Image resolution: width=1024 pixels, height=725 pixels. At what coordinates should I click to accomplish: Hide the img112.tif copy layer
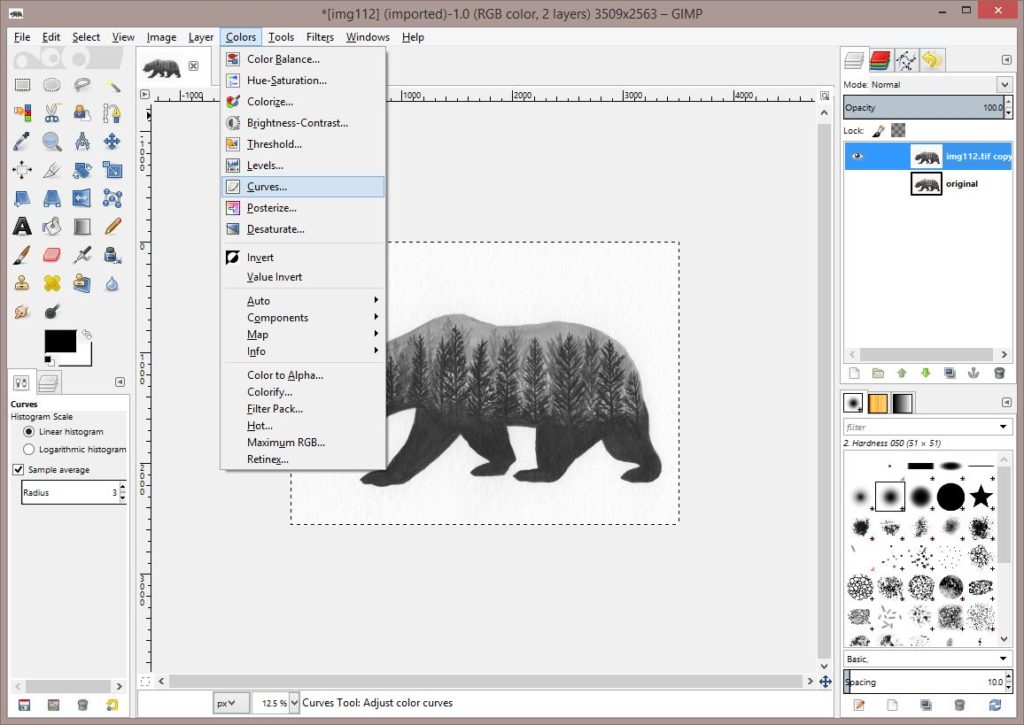[x=857, y=156]
